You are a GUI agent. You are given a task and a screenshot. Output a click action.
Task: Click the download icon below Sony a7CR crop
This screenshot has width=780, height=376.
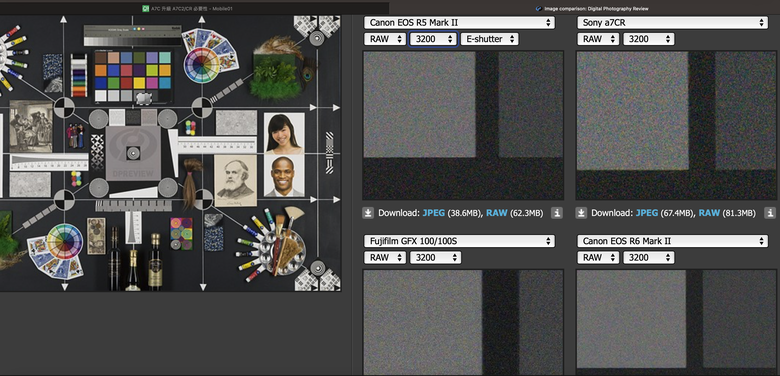pos(581,213)
